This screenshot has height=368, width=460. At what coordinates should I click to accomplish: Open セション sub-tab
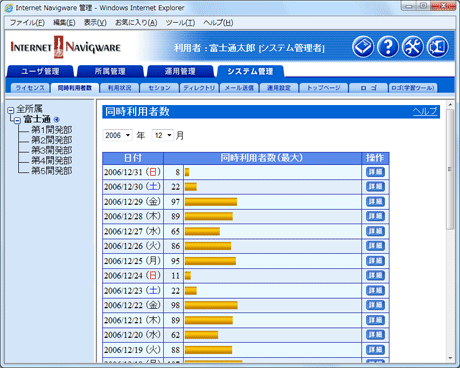tap(159, 88)
